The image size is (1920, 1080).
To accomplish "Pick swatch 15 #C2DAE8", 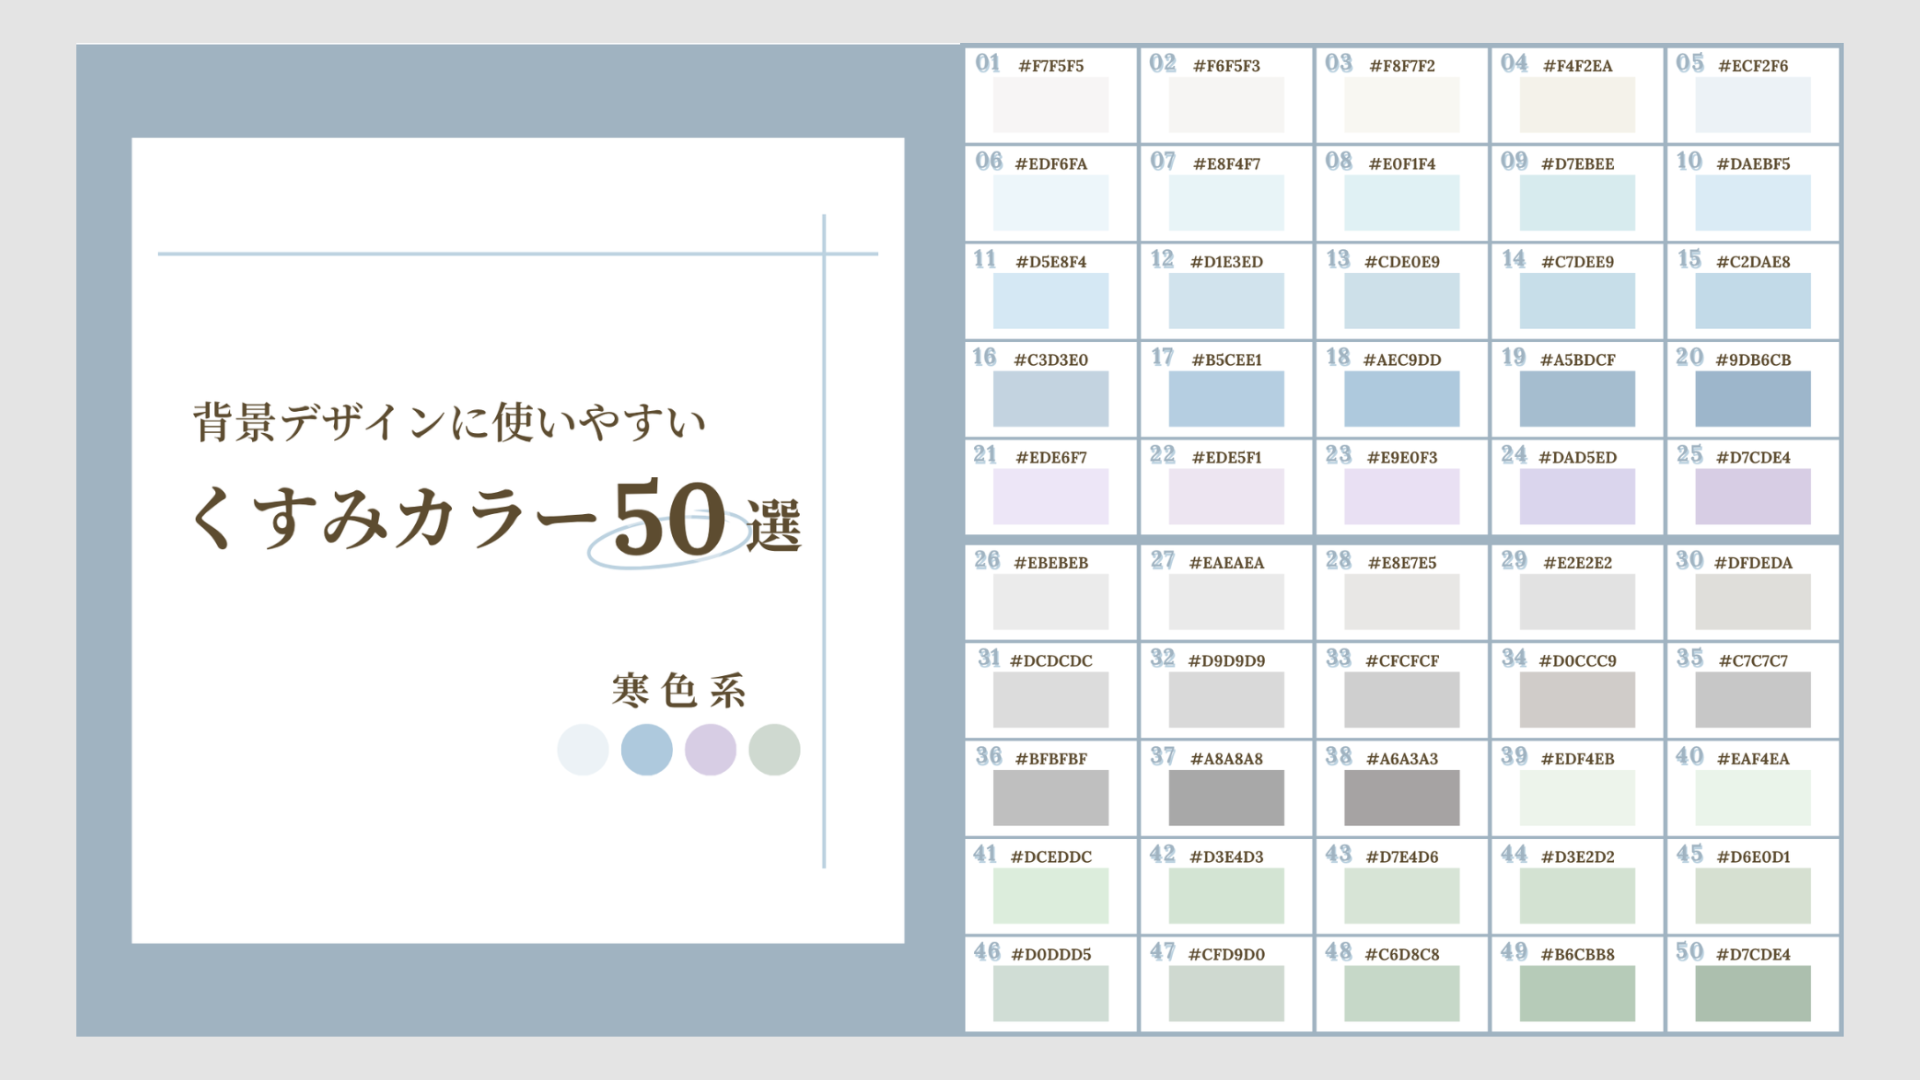I will click(1750, 300).
